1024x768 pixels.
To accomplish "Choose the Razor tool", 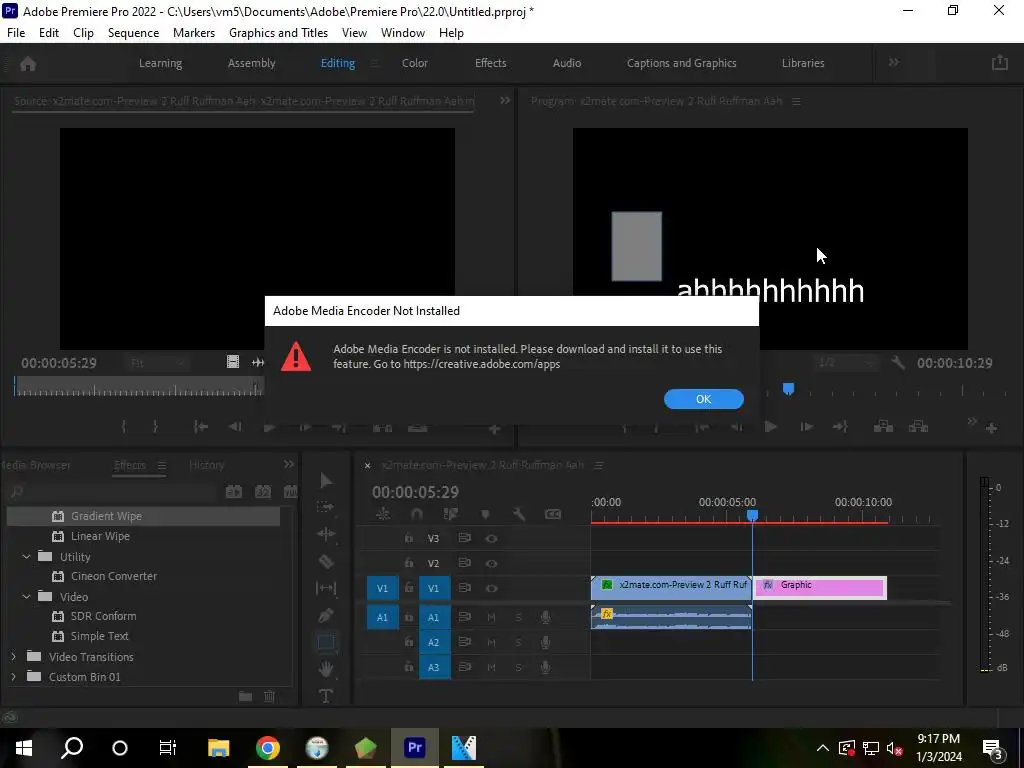I will coord(325,561).
